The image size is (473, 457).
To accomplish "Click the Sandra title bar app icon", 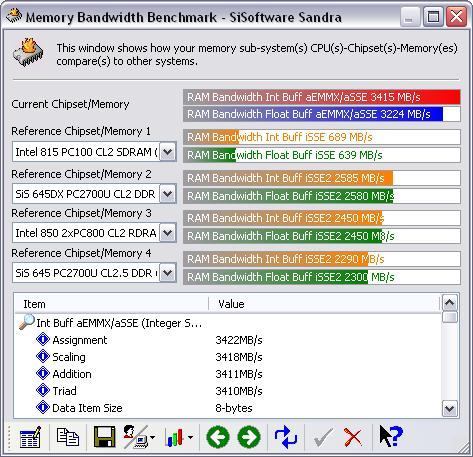I will [14, 16].
